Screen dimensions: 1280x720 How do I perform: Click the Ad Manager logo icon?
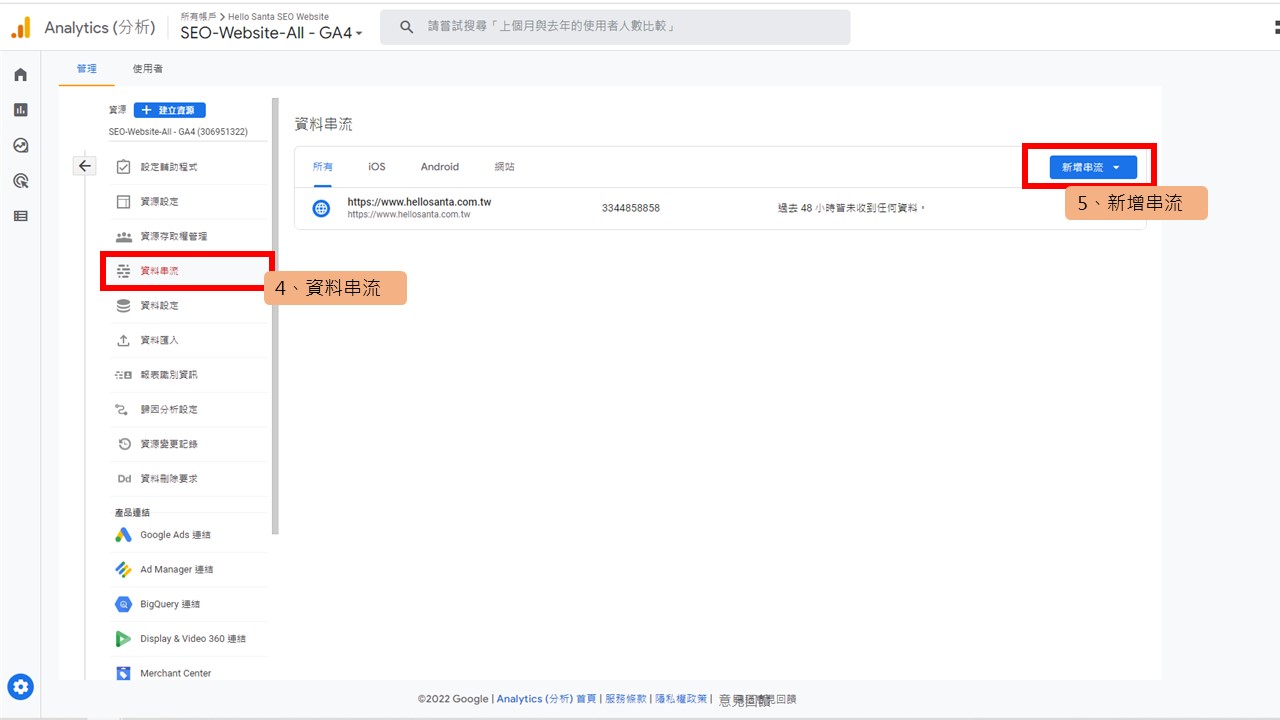pos(123,569)
